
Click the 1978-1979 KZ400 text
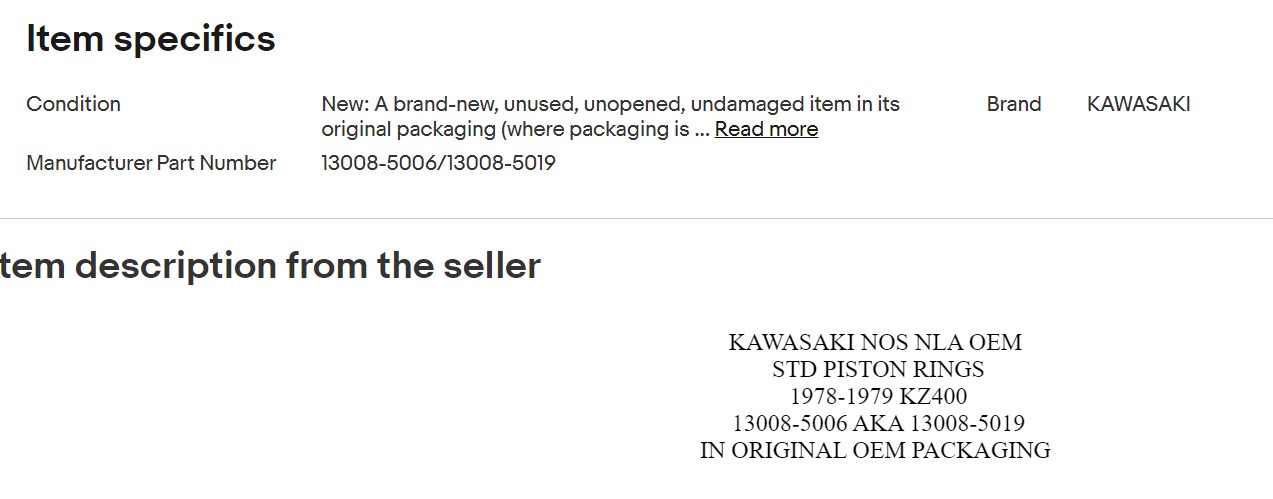click(878, 396)
